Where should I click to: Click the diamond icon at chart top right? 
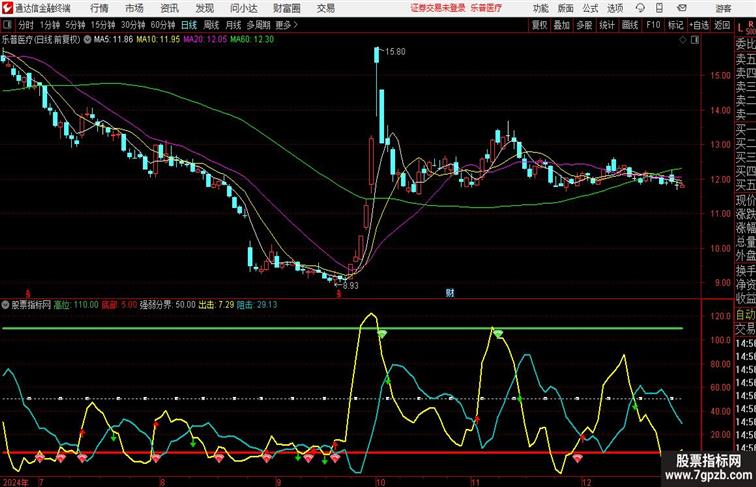point(683,40)
